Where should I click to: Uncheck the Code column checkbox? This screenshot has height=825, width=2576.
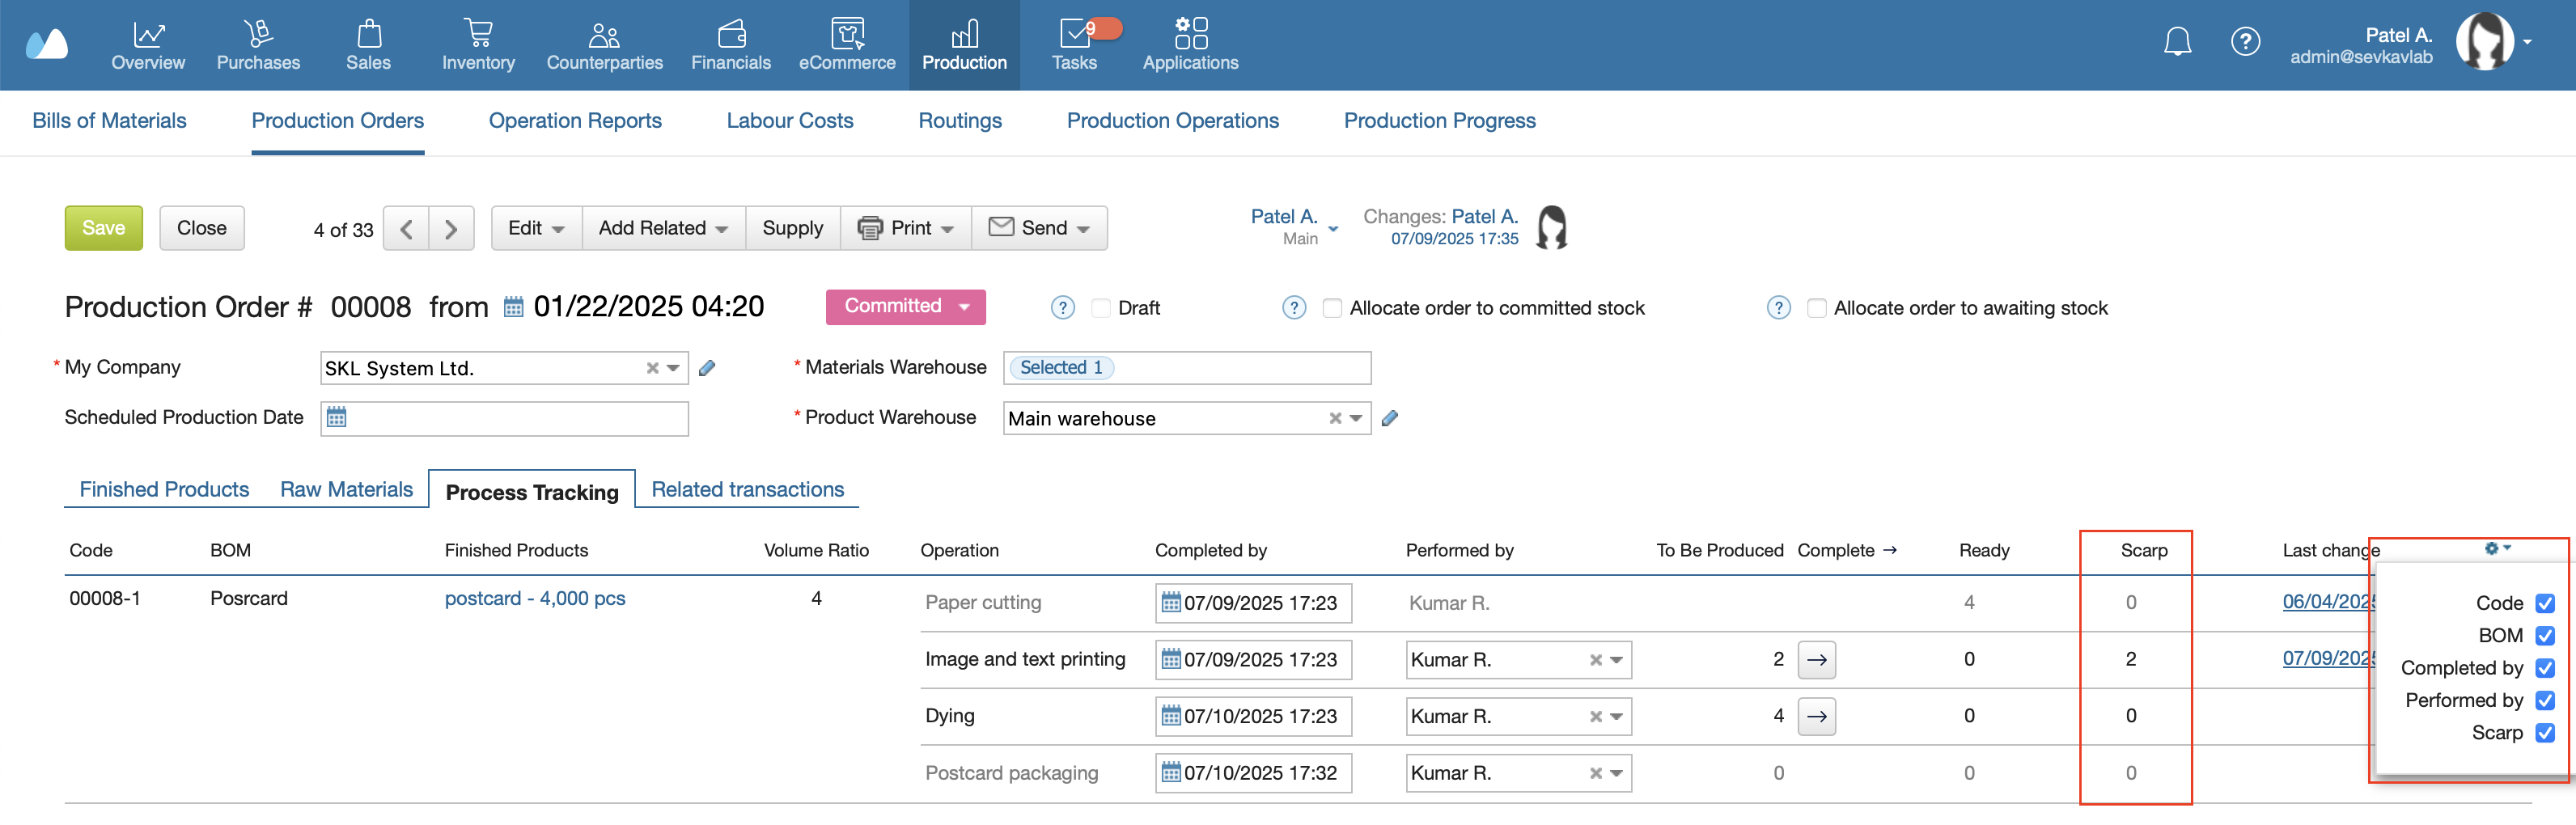click(x=2545, y=603)
